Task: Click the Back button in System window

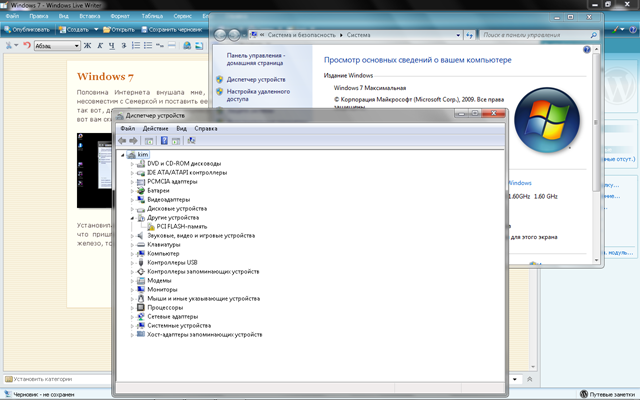Action: point(220,35)
